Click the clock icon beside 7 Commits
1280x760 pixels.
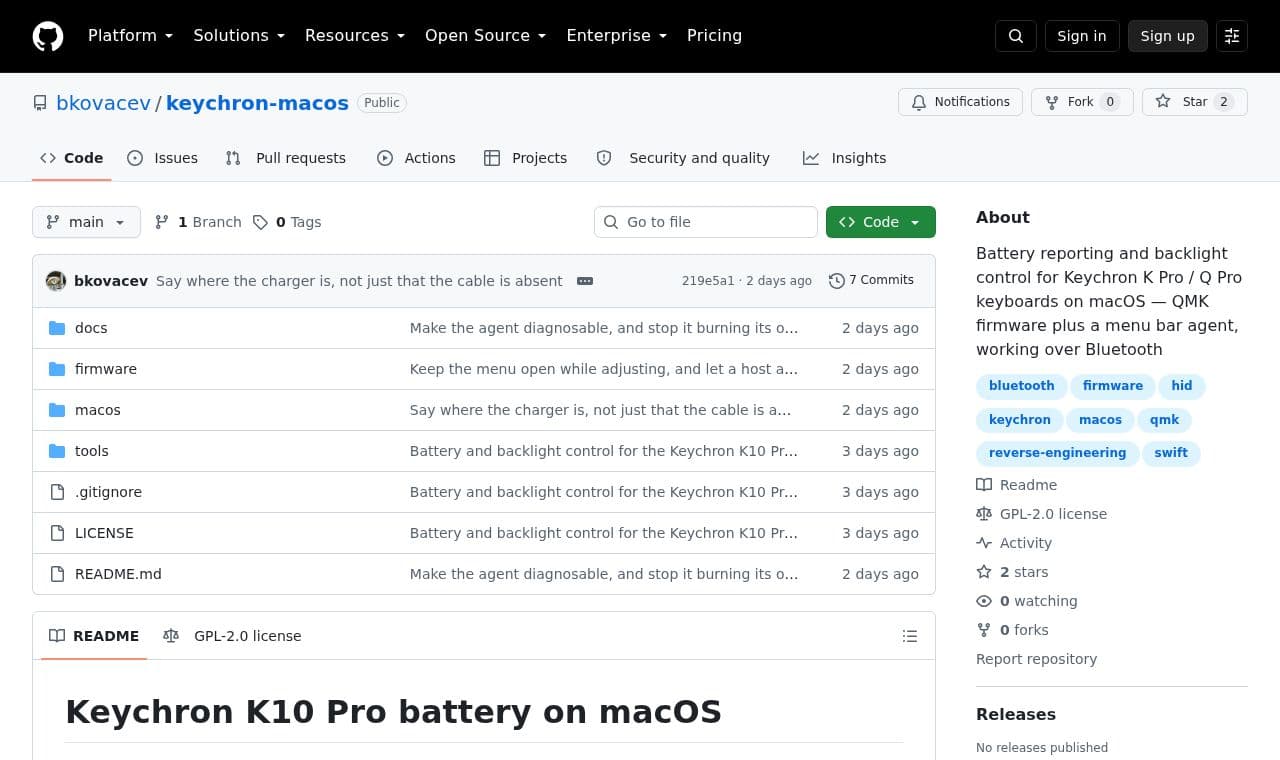pyautogui.click(x=837, y=281)
